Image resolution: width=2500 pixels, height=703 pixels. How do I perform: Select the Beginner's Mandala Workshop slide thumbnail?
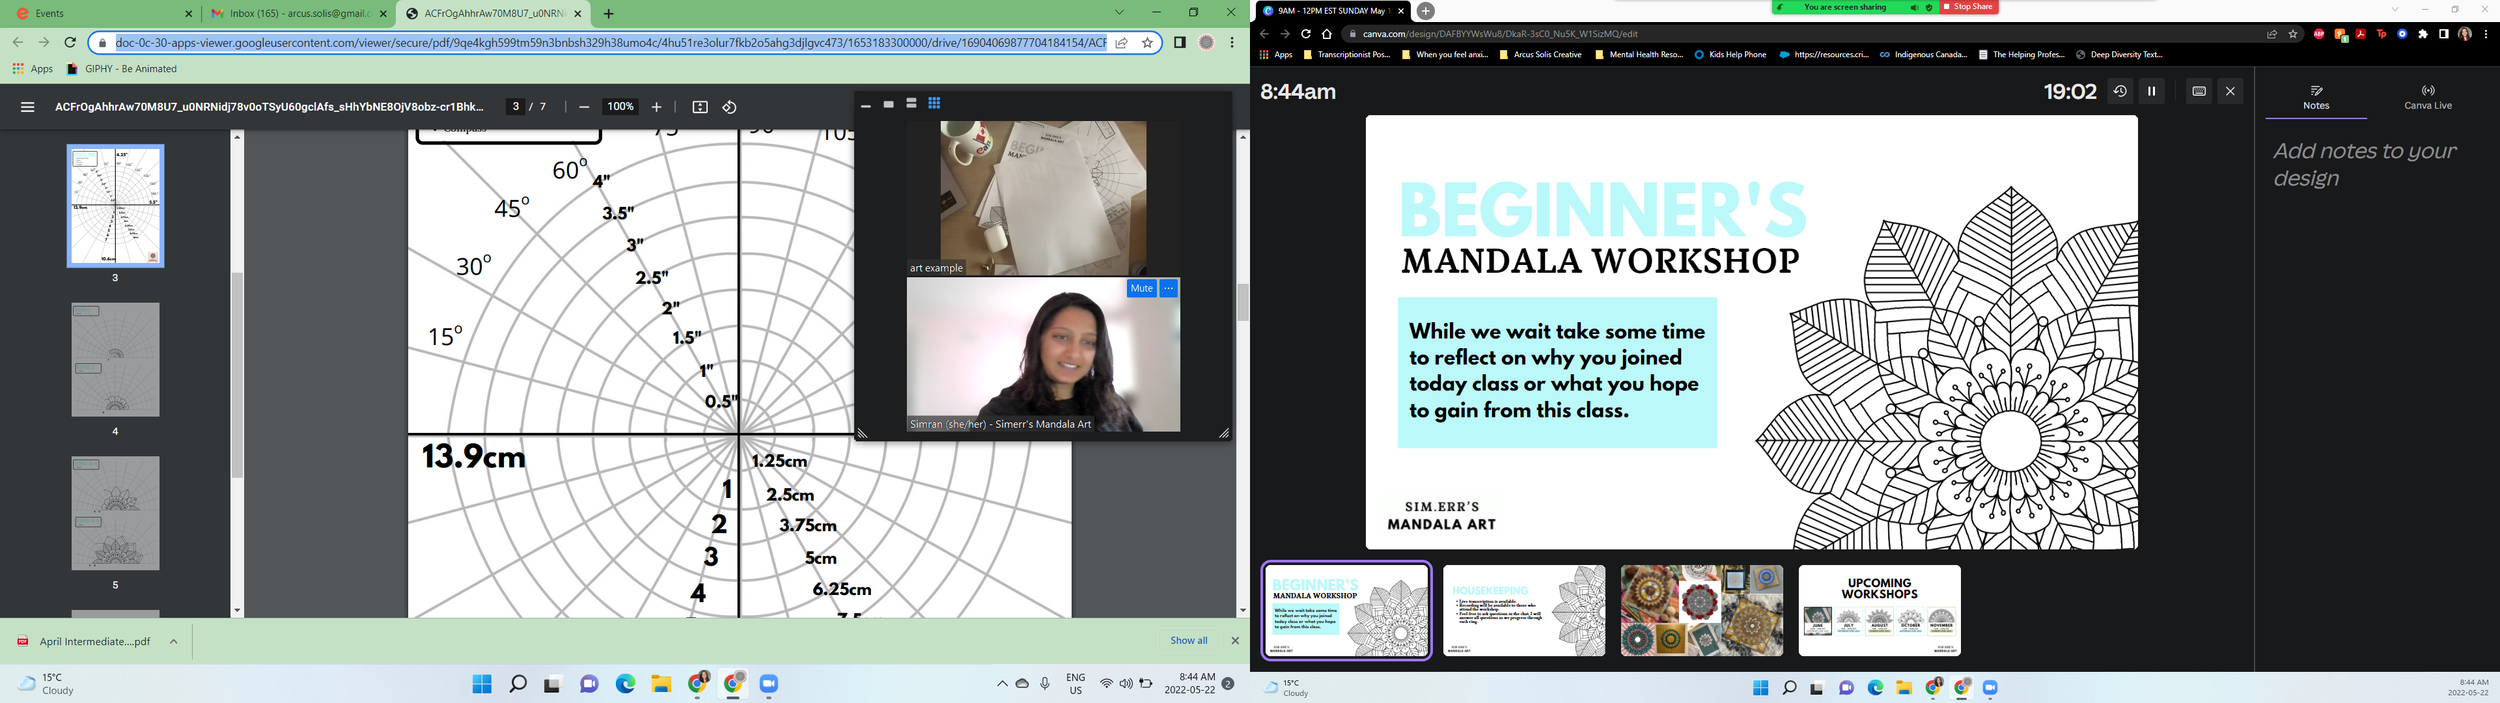(1346, 611)
